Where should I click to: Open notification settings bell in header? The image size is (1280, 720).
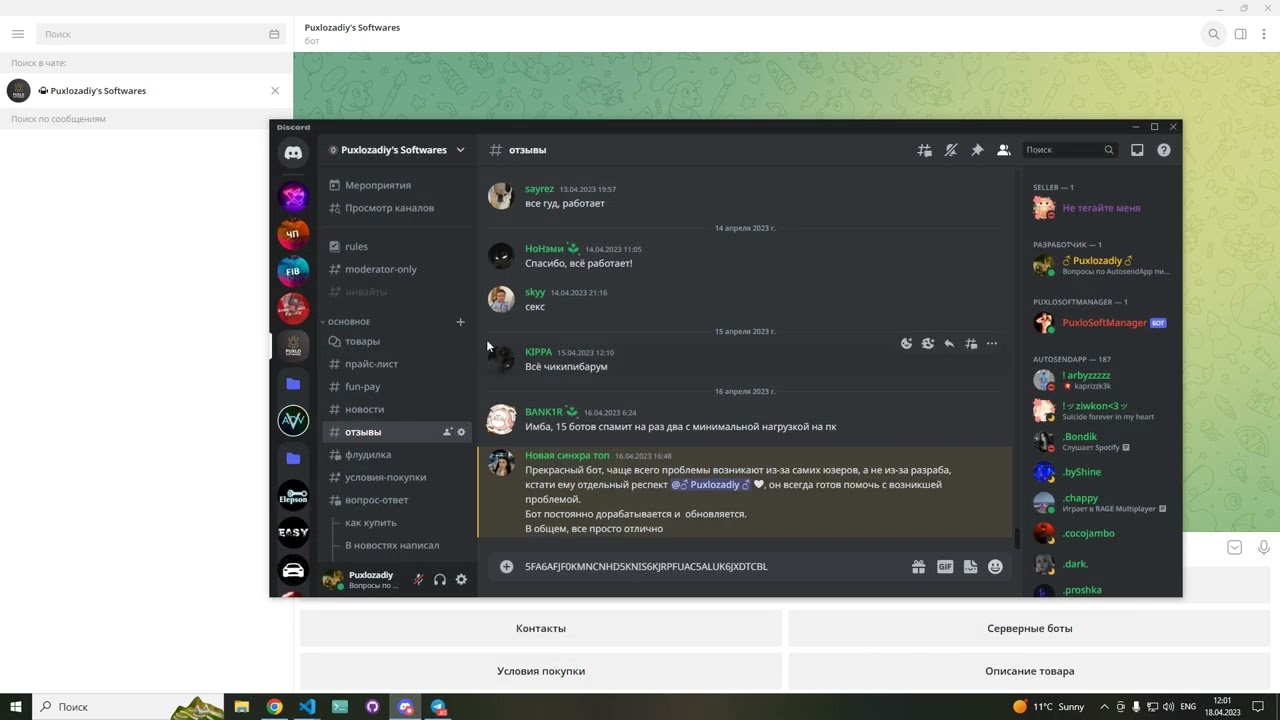click(x=951, y=150)
